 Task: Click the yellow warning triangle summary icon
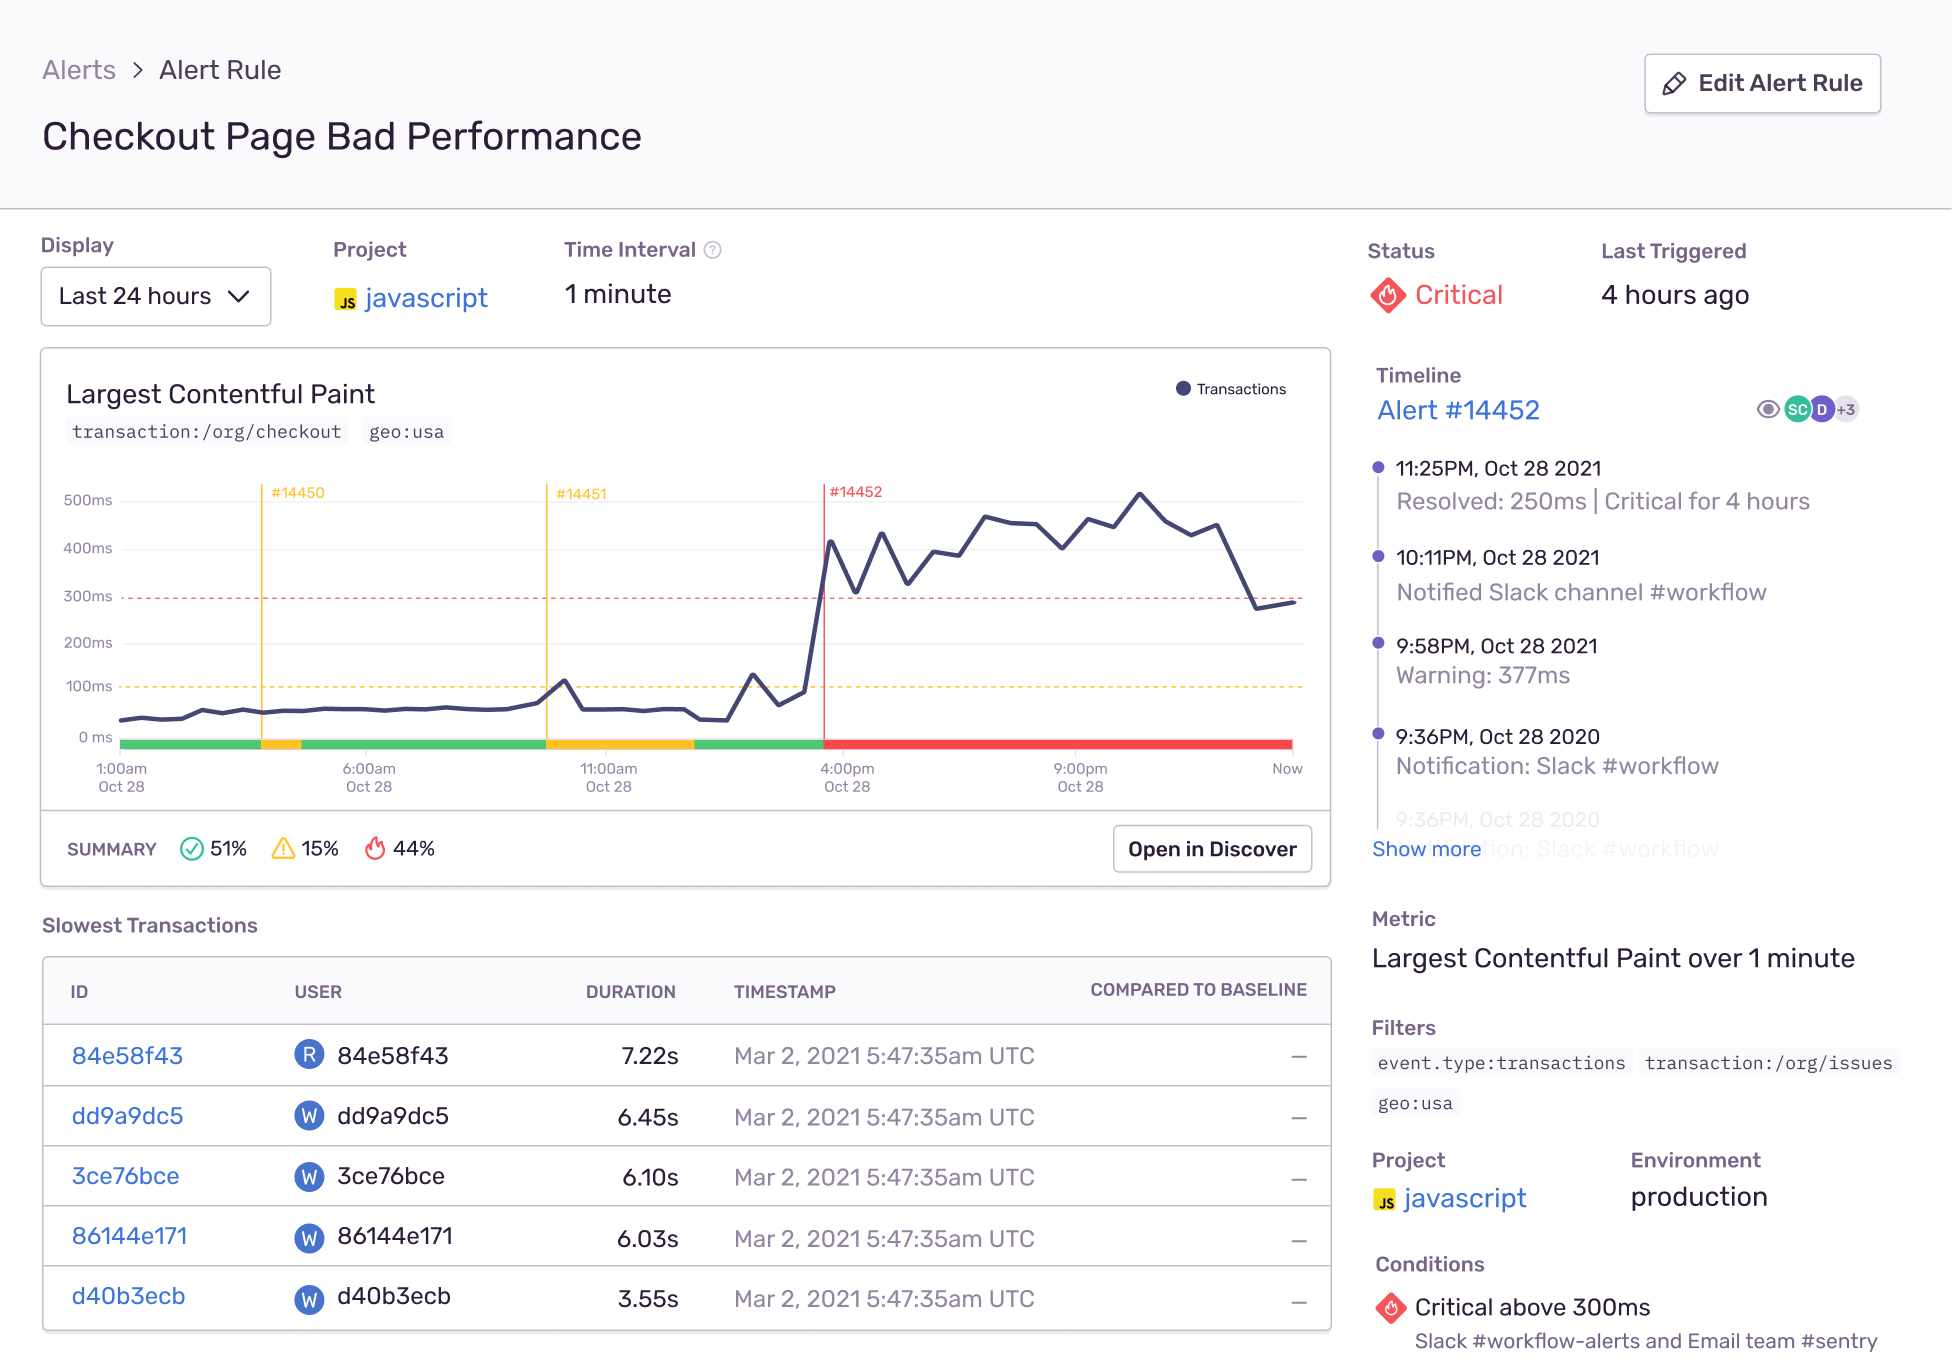pyautogui.click(x=283, y=849)
